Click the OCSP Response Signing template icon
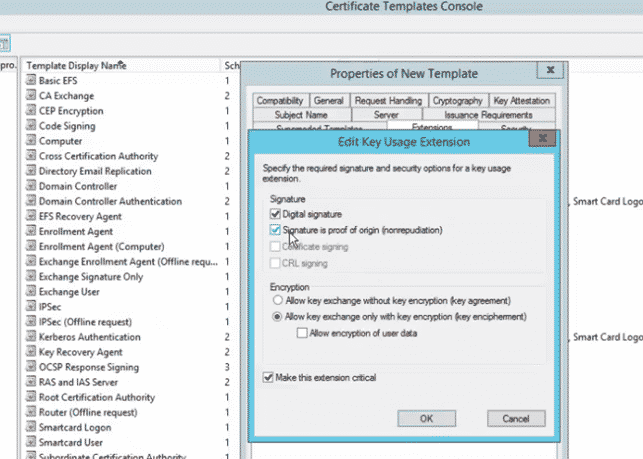 31,367
